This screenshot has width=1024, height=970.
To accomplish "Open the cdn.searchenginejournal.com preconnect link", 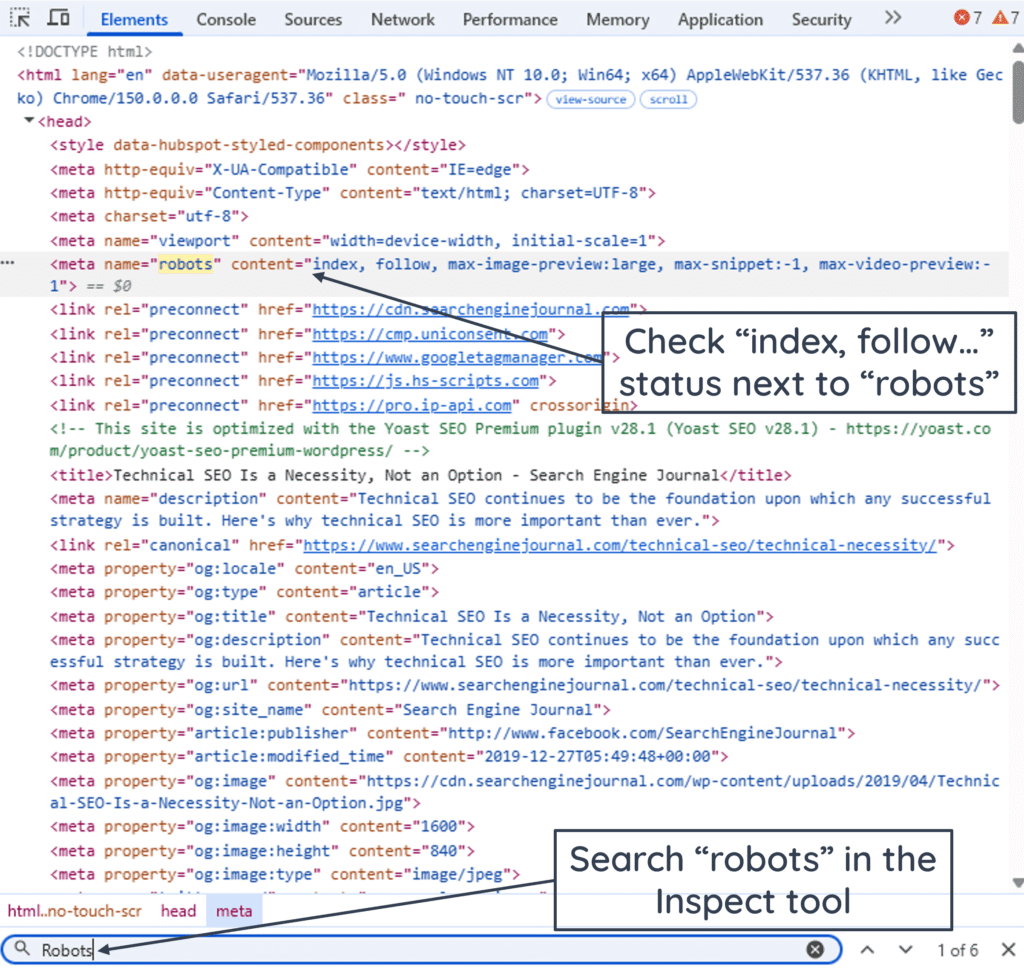I will [470, 309].
